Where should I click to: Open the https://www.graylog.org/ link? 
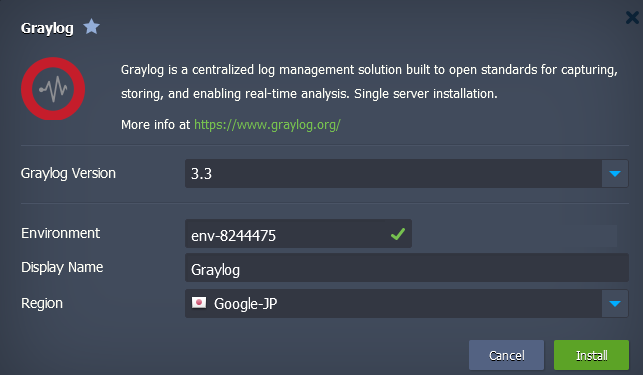tap(267, 124)
